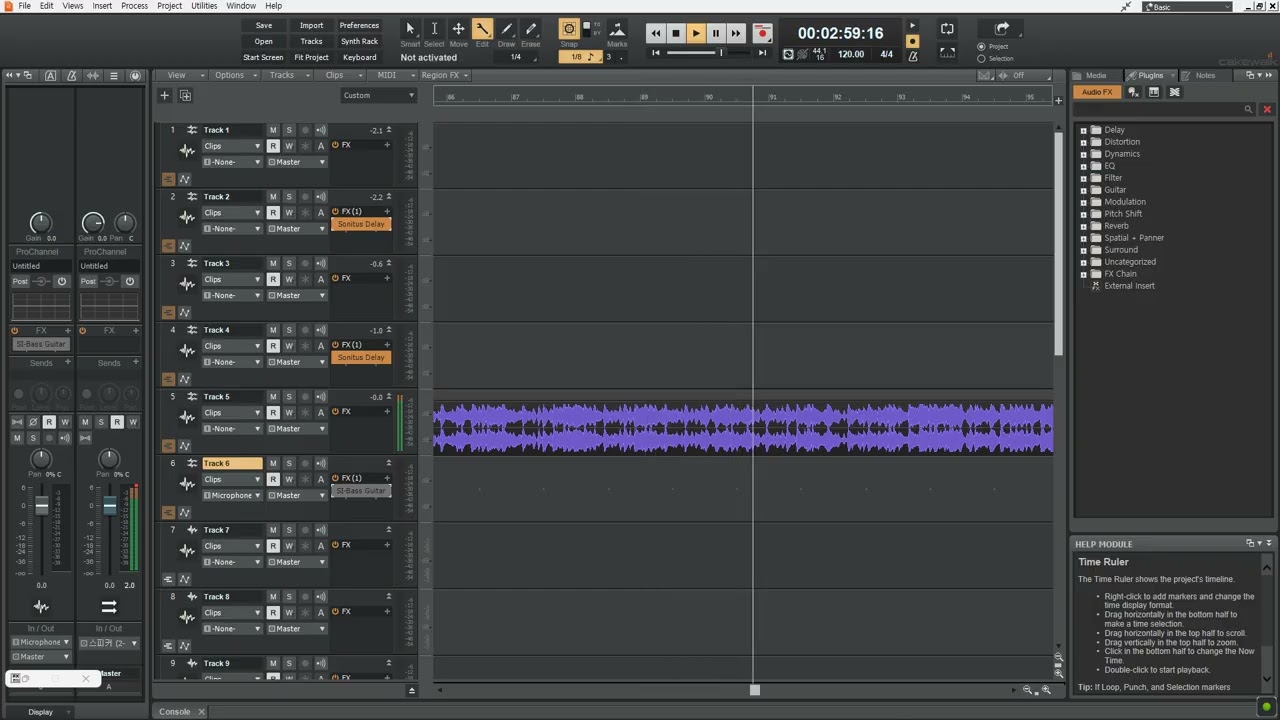Click the Sonitus Delay effect on Track 2
Screen dimensions: 1280x720
(361, 224)
